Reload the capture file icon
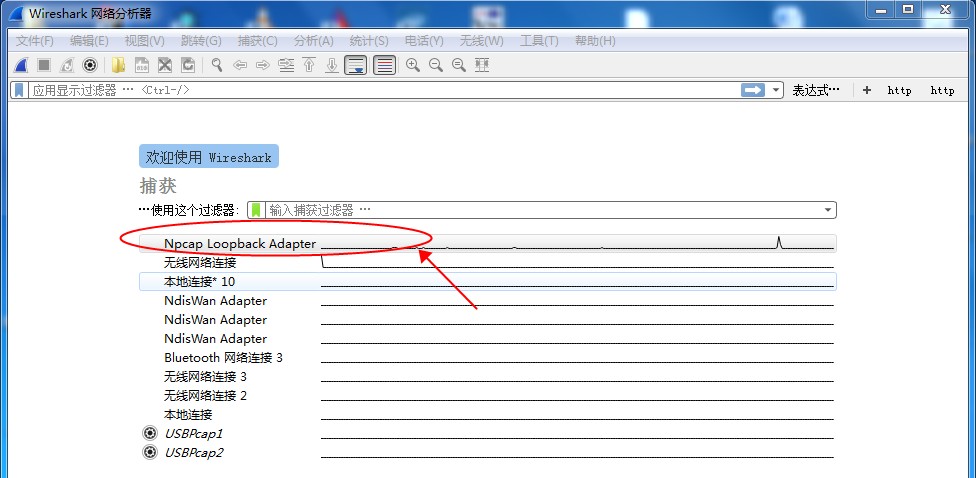 [187, 65]
